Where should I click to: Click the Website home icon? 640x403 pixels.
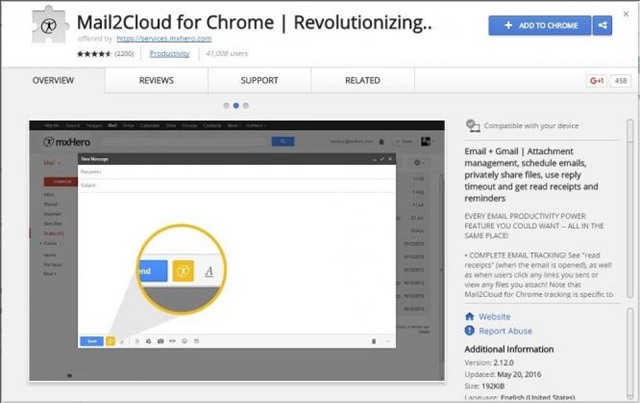[471, 316]
